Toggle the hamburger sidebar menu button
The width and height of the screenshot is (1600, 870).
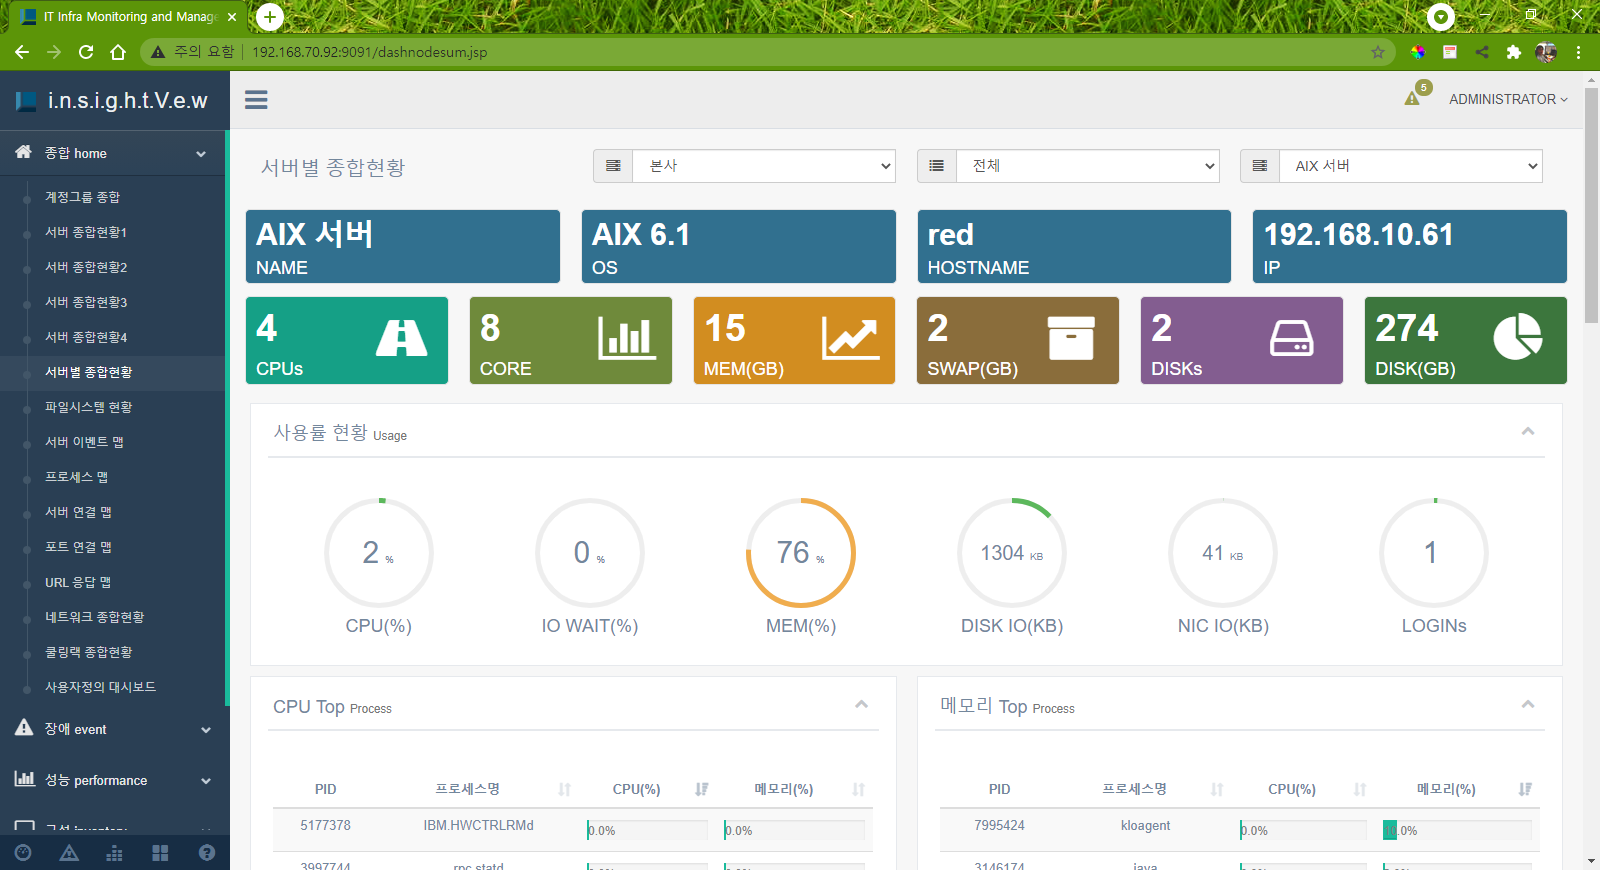point(256,100)
